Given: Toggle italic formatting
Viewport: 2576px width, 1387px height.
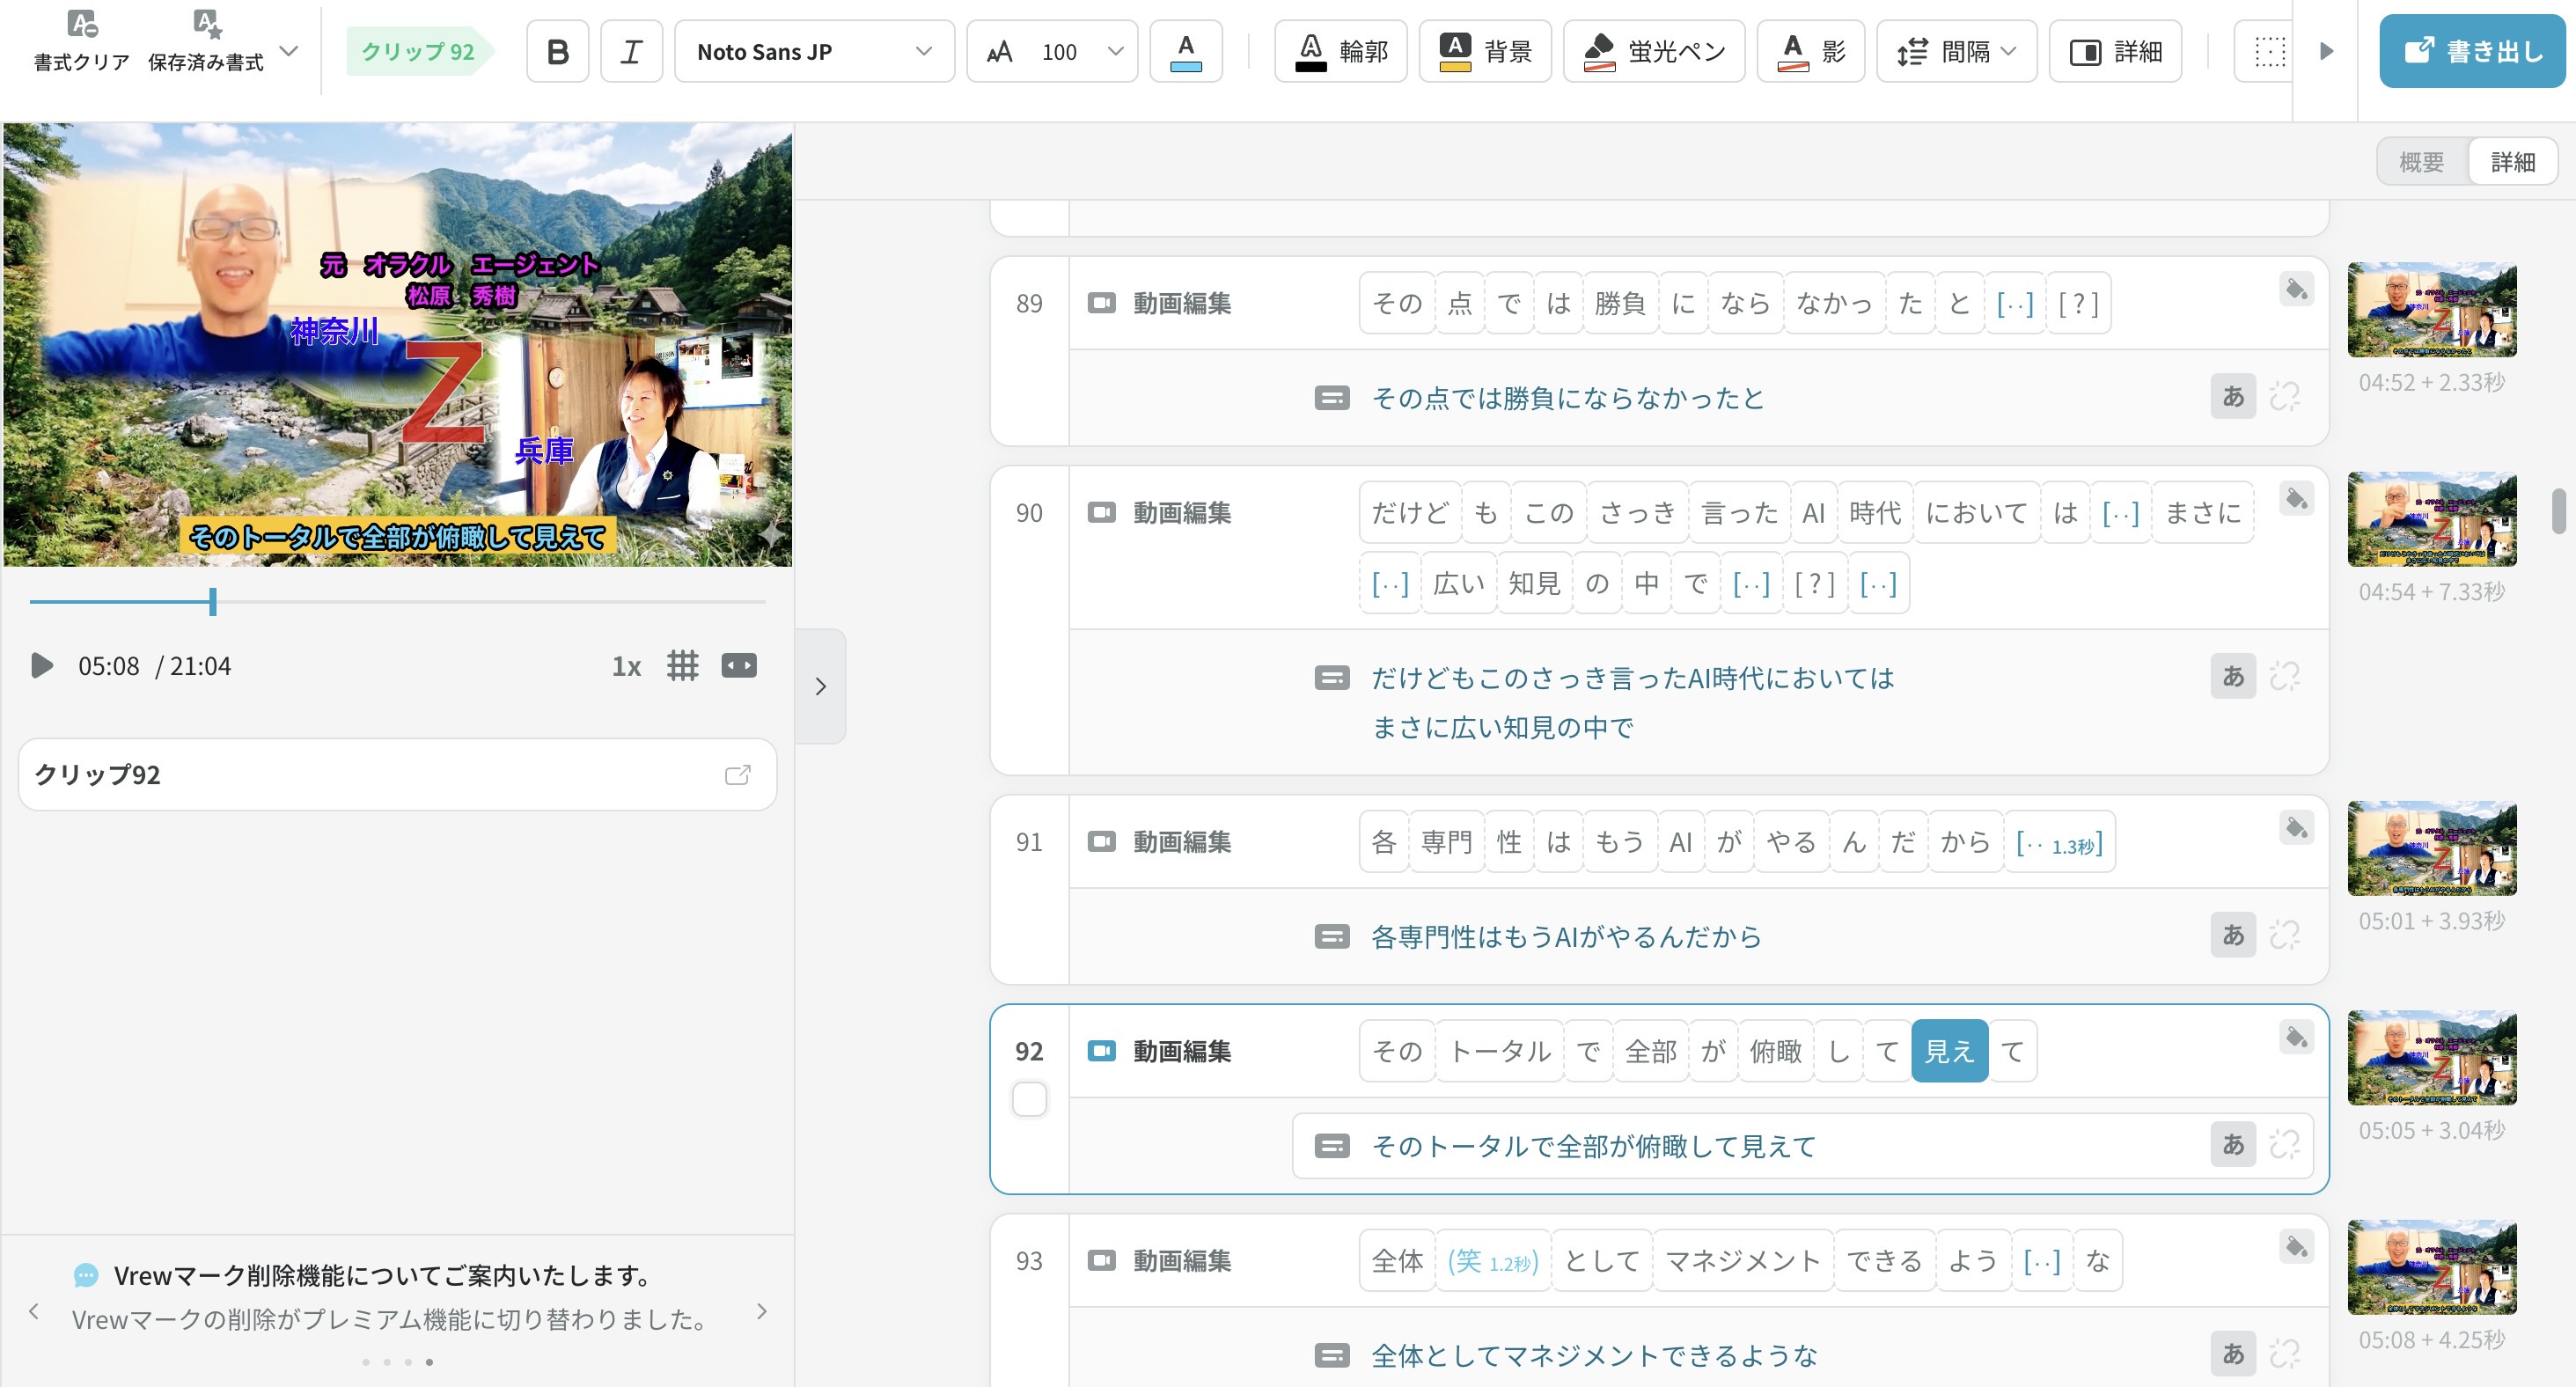Looking at the screenshot, I should pos(631,51).
